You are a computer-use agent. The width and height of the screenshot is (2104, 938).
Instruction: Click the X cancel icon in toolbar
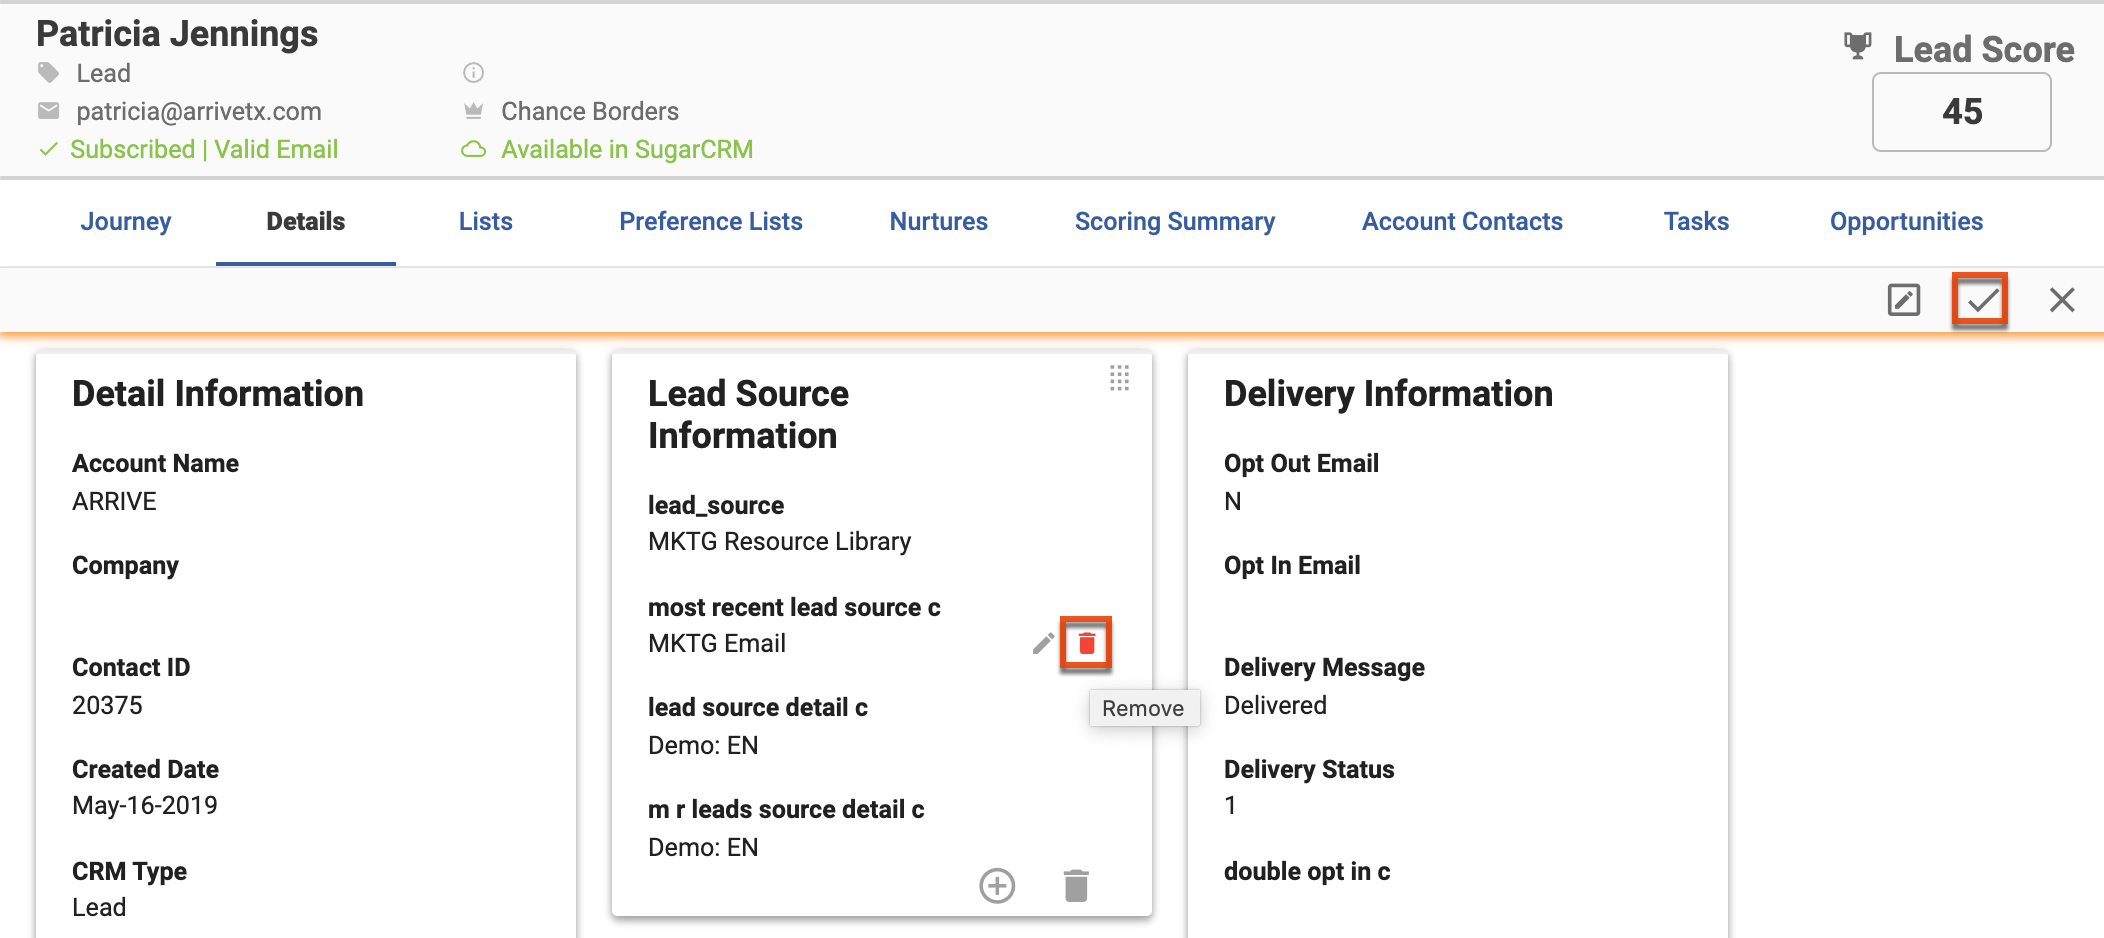coord(2061,300)
